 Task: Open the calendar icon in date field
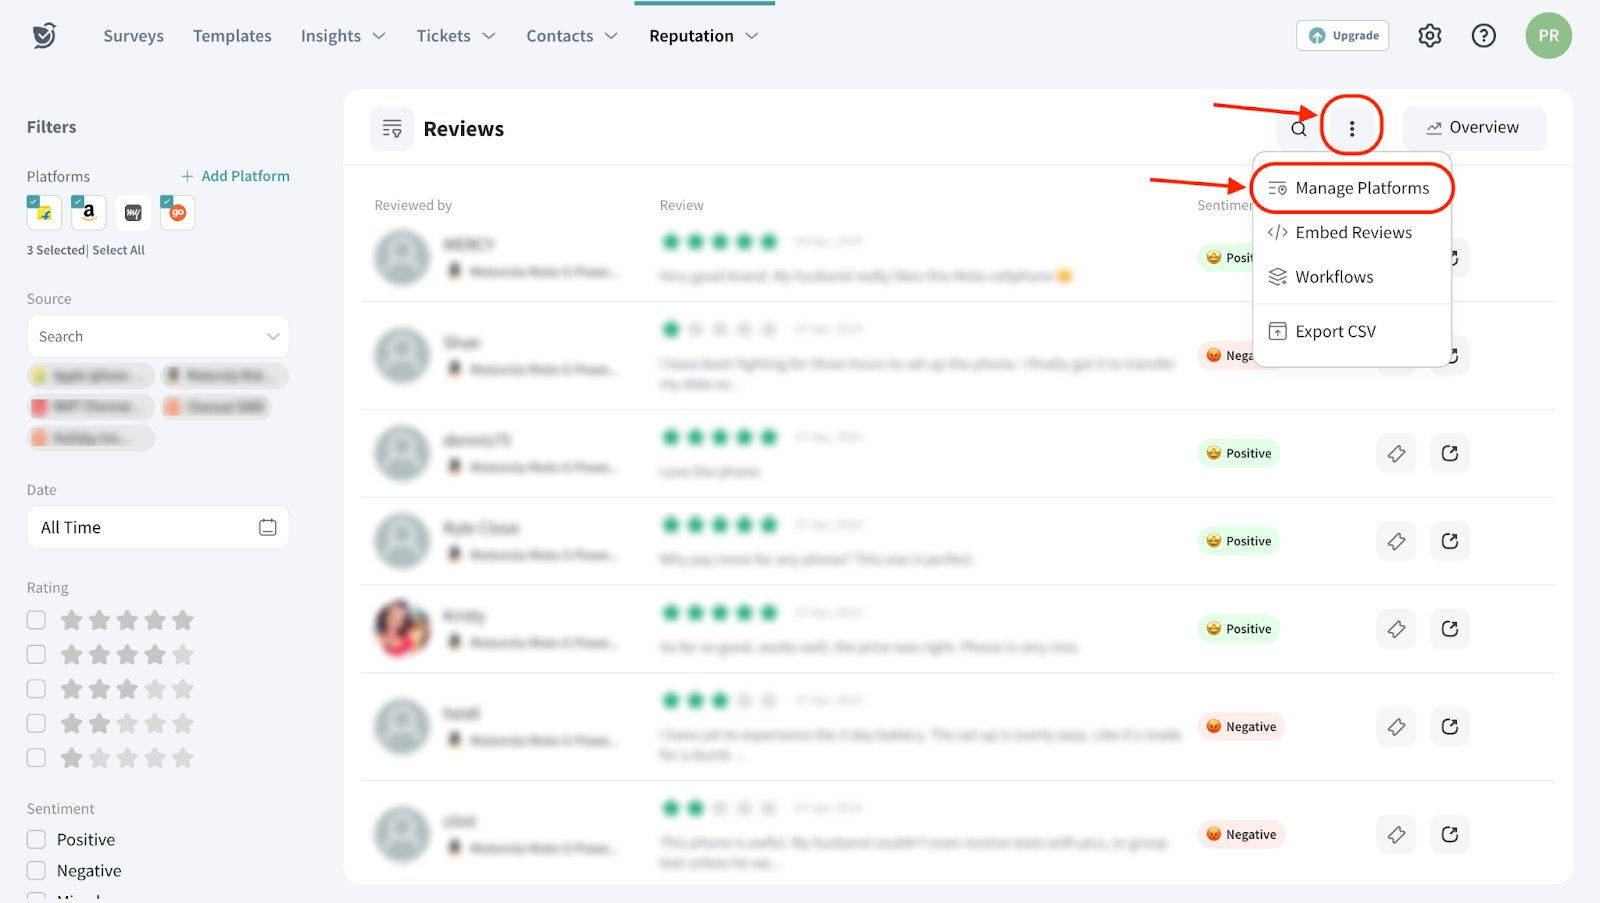(267, 527)
